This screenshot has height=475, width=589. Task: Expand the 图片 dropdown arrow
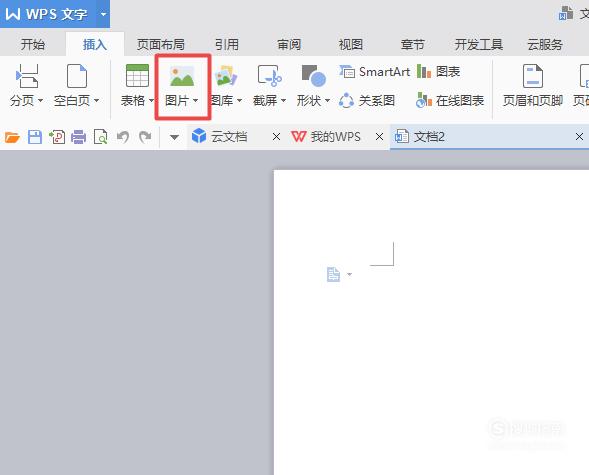(x=195, y=101)
